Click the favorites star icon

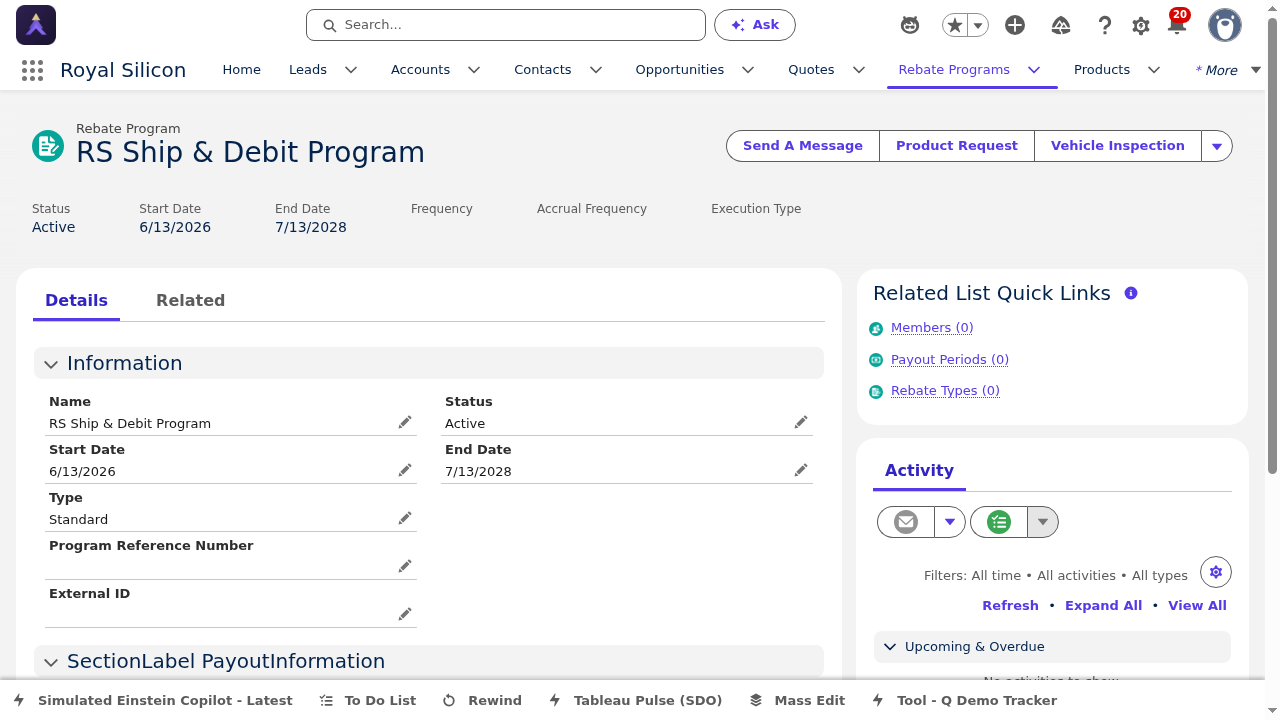pos(955,25)
